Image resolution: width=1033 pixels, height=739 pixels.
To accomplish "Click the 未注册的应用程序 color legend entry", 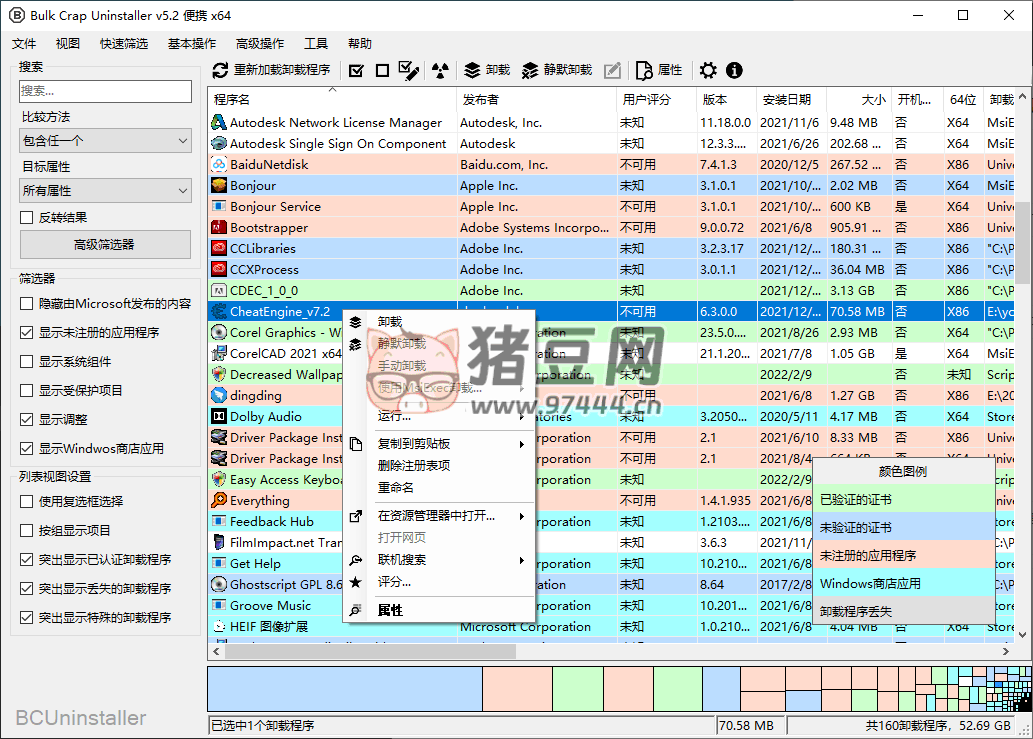I will pyautogui.click(x=868, y=555).
